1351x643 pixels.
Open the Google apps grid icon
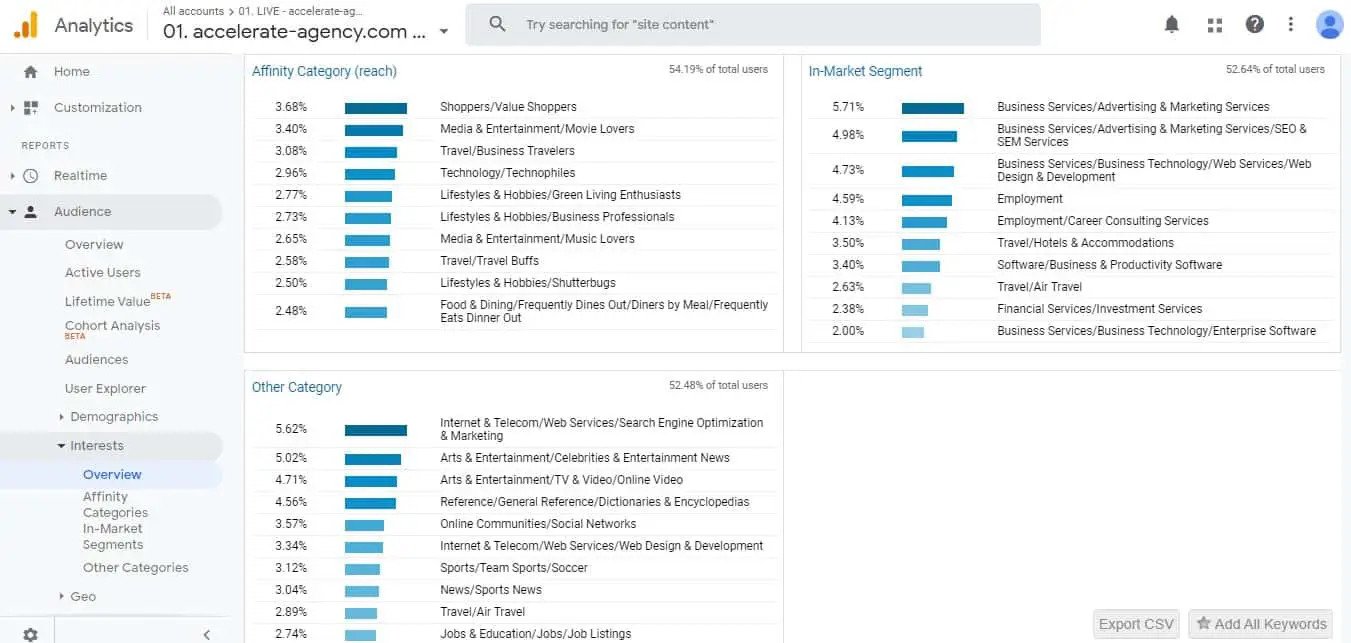pos(1215,25)
